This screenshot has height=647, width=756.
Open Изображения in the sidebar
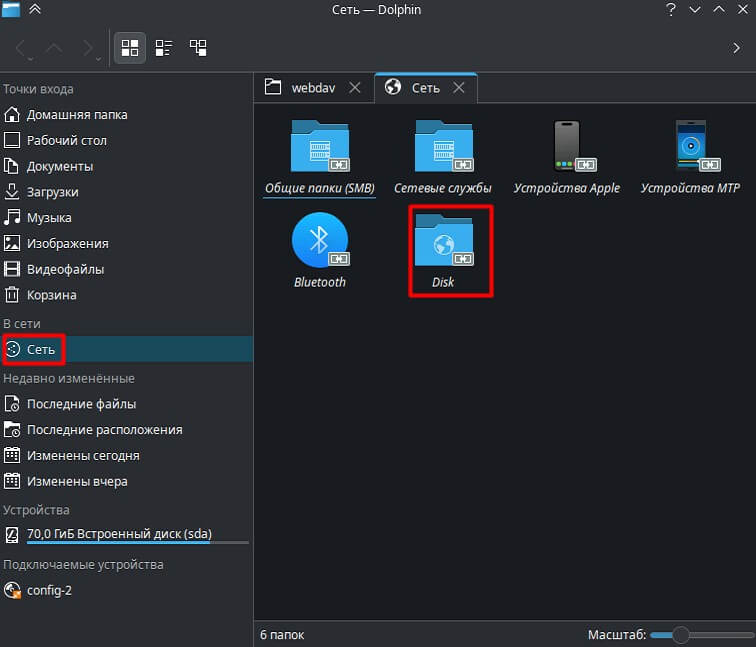[x=126, y=243]
